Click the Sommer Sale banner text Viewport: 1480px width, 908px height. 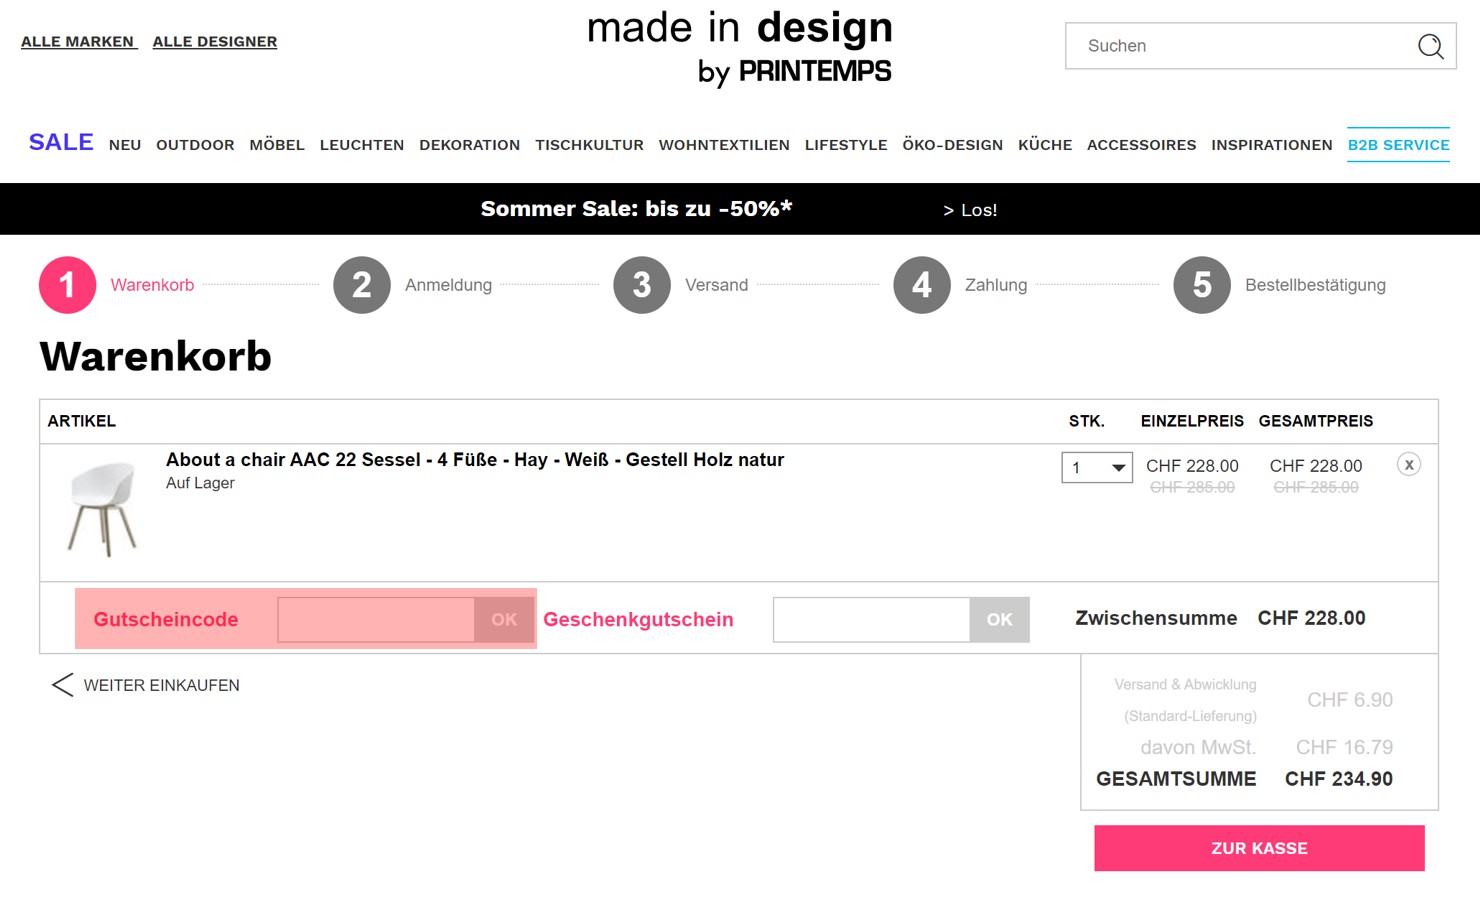click(x=636, y=209)
